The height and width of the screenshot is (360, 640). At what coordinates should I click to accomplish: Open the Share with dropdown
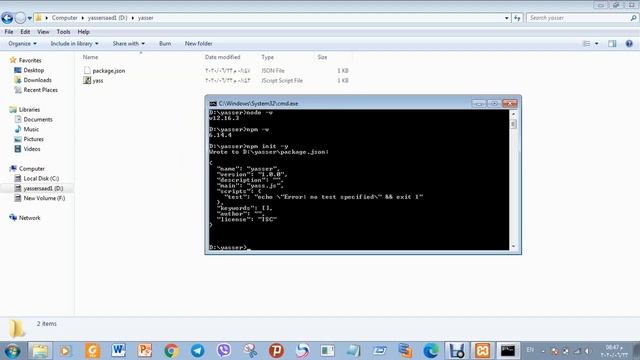point(129,43)
